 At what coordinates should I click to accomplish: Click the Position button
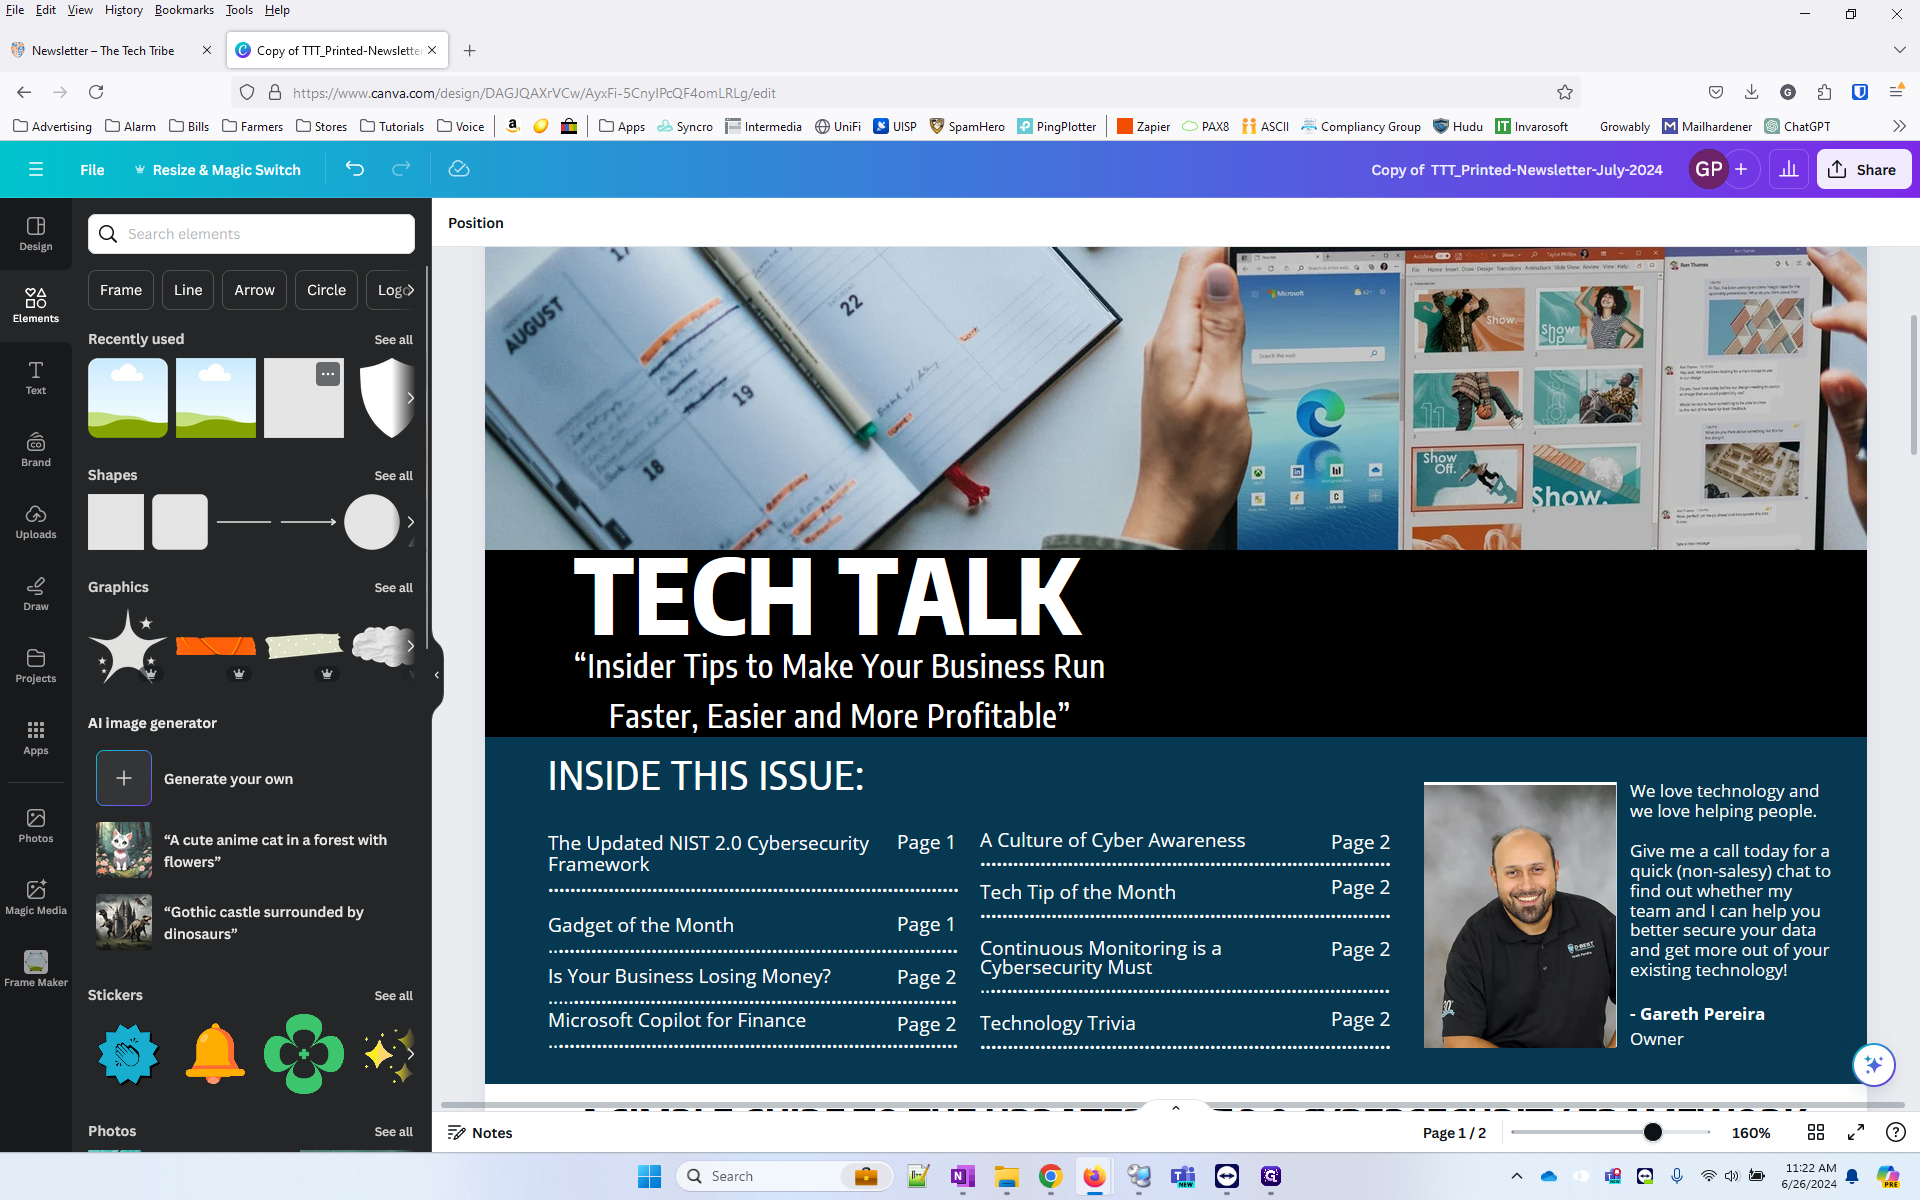[x=476, y=223]
